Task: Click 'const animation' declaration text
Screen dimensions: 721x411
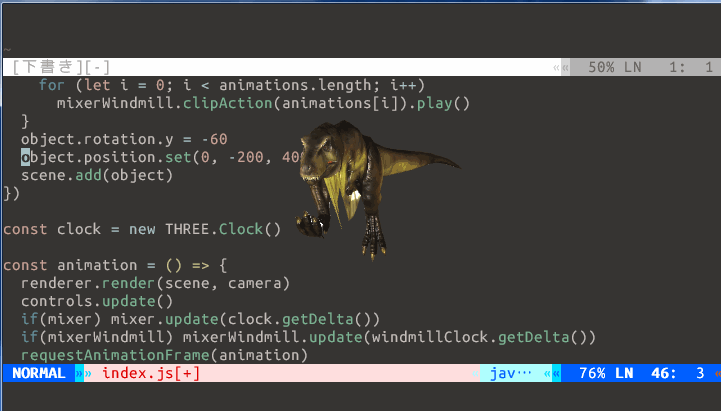Action: point(70,265)
